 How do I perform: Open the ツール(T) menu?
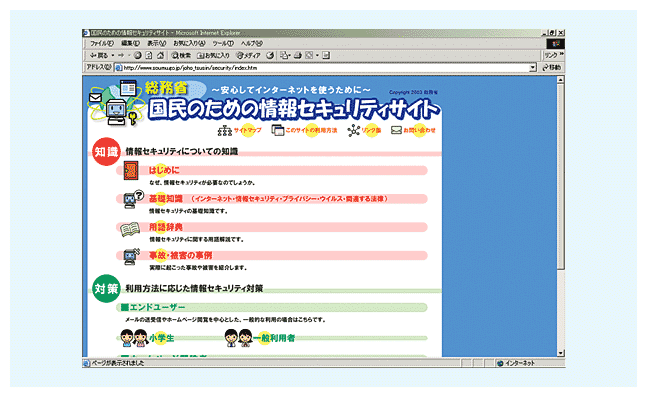223,43
